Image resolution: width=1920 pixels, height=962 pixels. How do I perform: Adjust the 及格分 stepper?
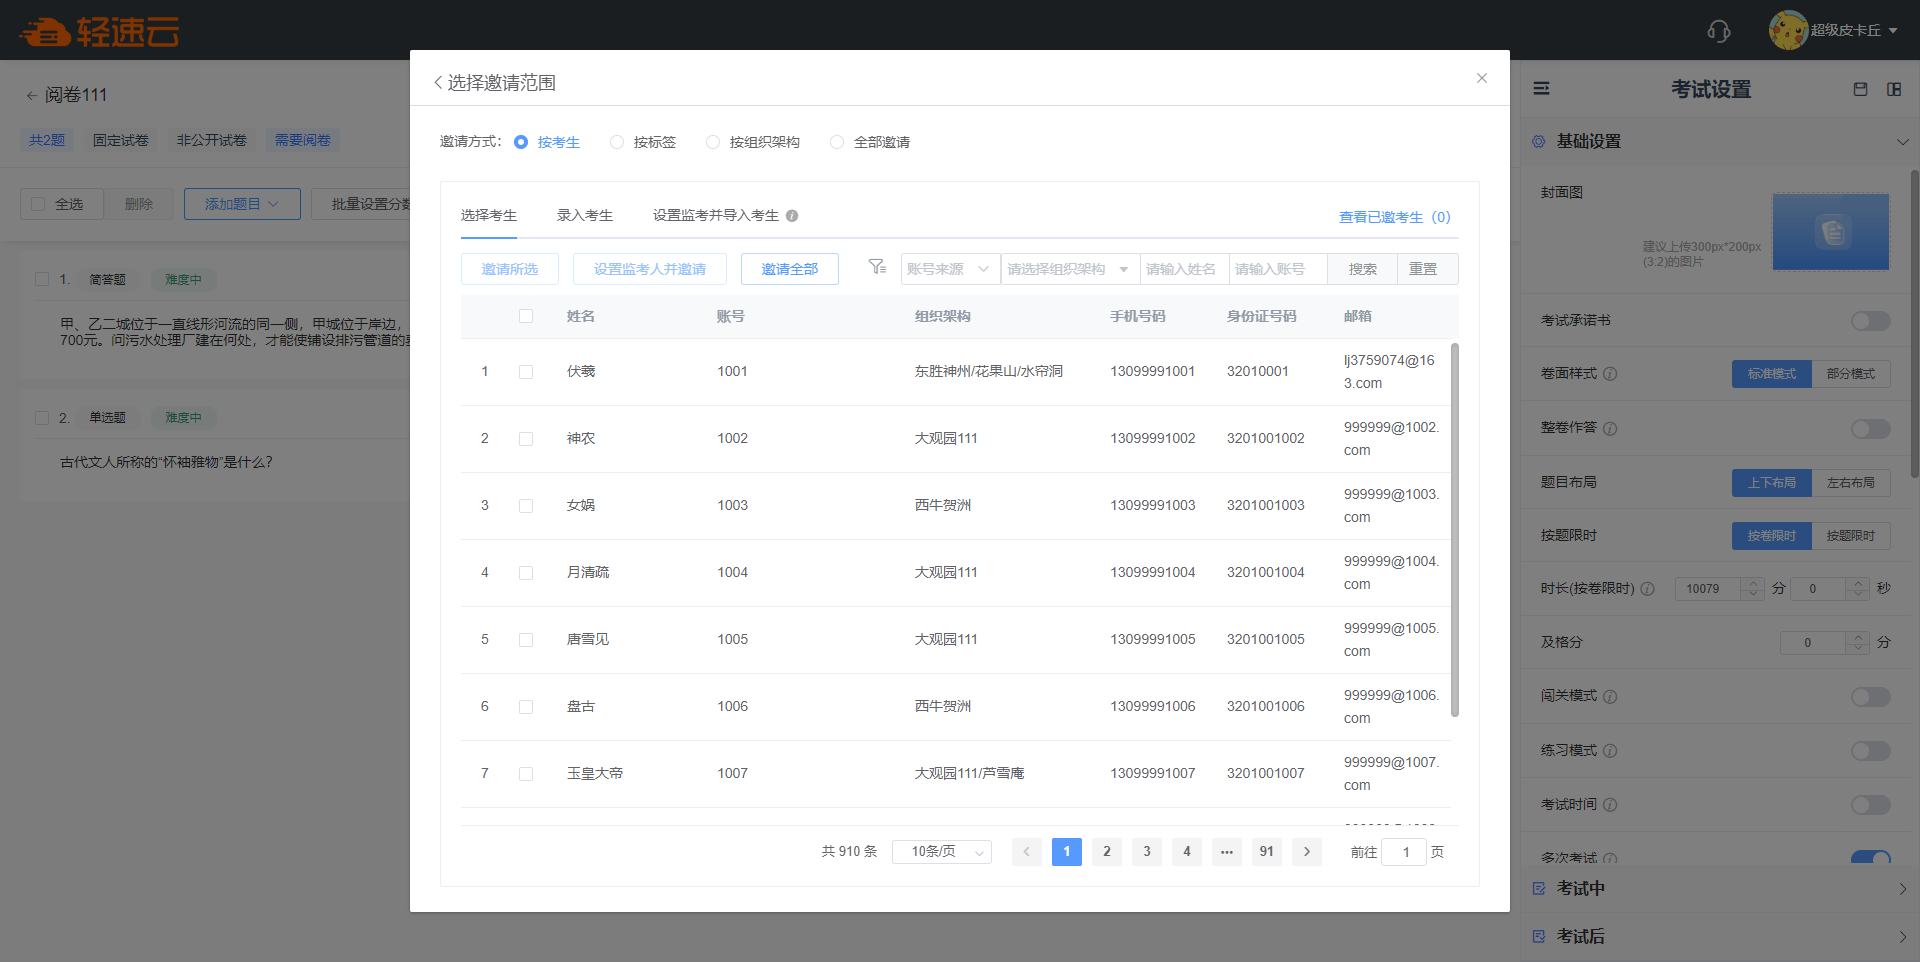click(1858, 643)
